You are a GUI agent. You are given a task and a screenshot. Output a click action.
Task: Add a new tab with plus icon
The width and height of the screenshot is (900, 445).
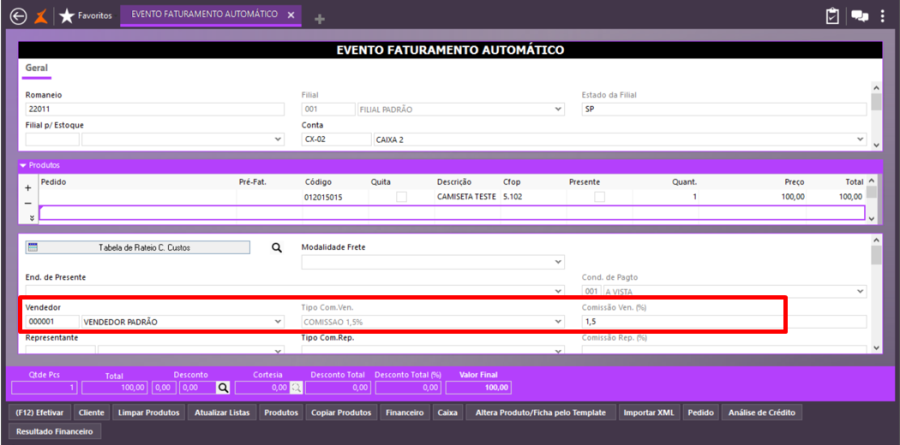[320, 19]
